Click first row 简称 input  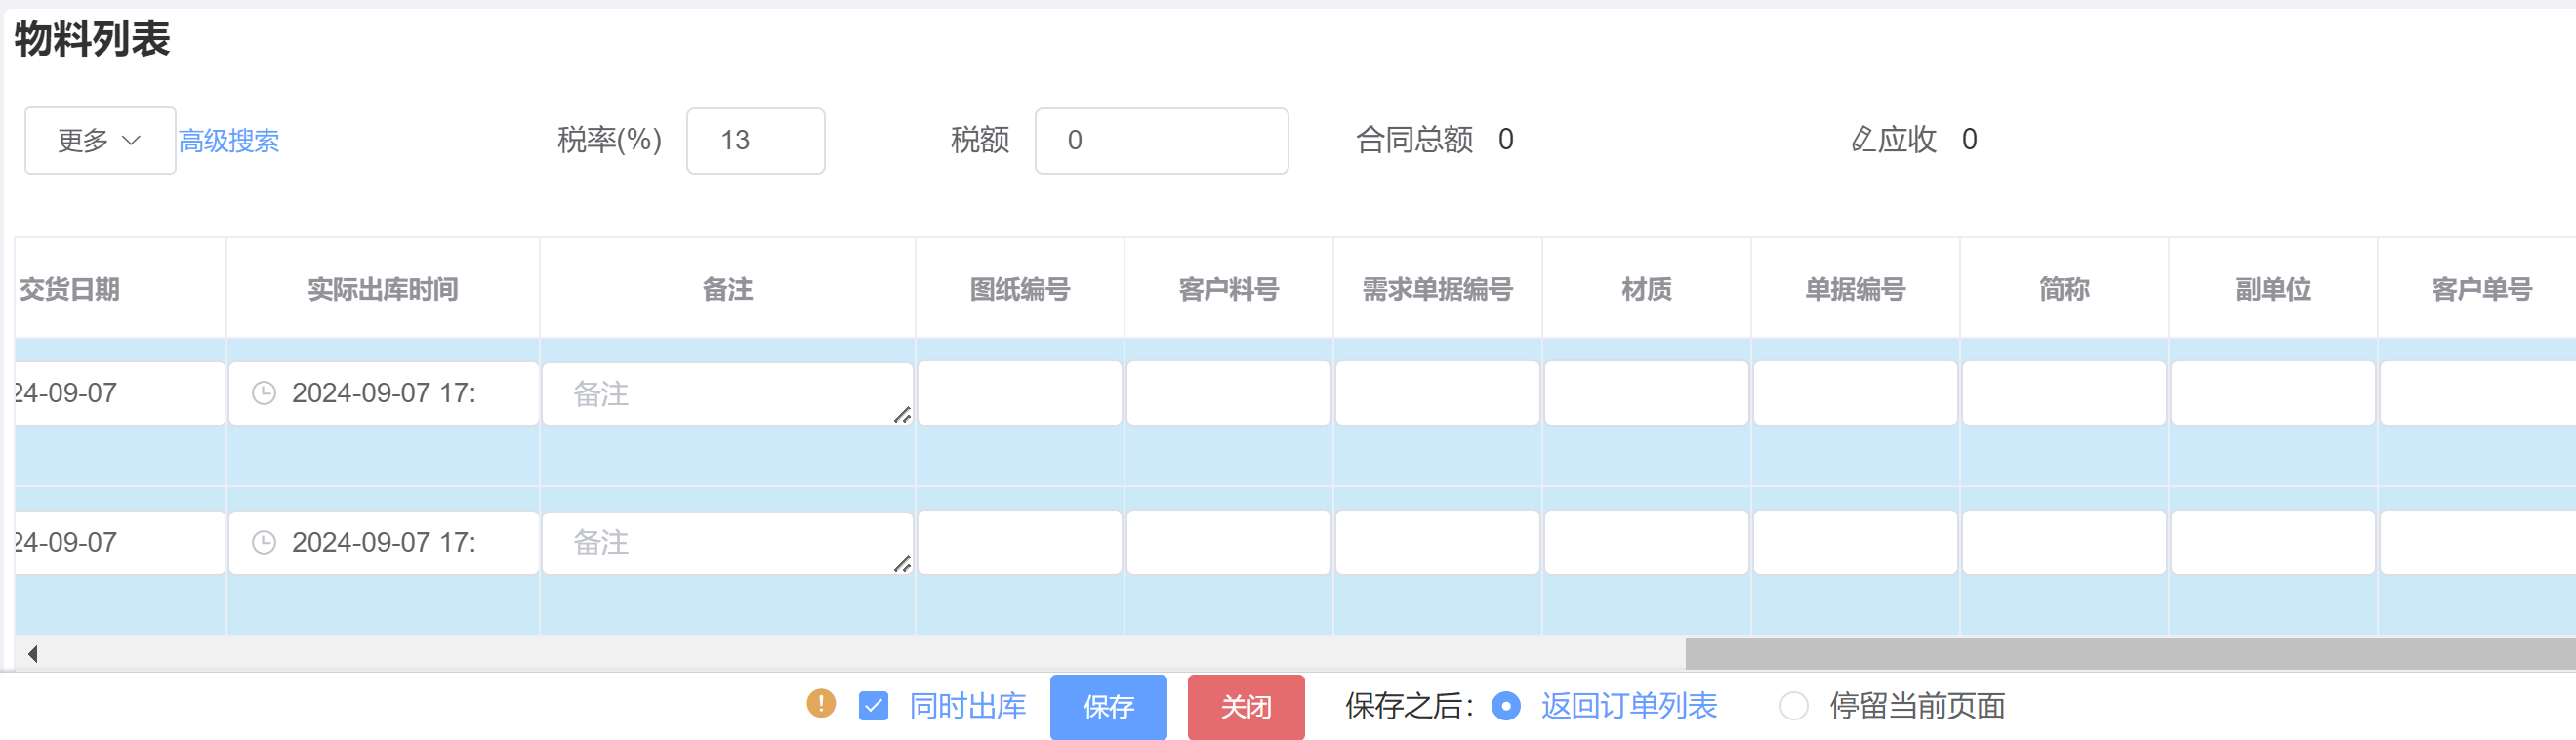tap(2065, 393)
